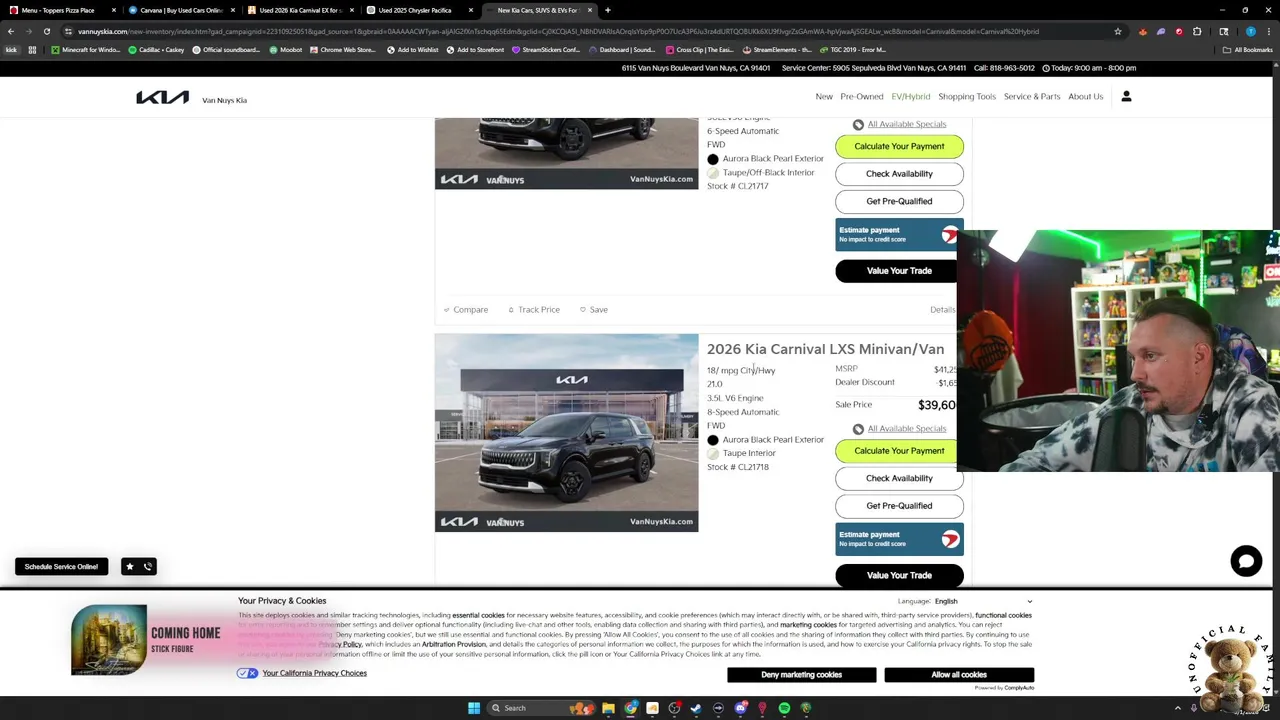Click the black Carnival LXS vehicle photo

566,433
